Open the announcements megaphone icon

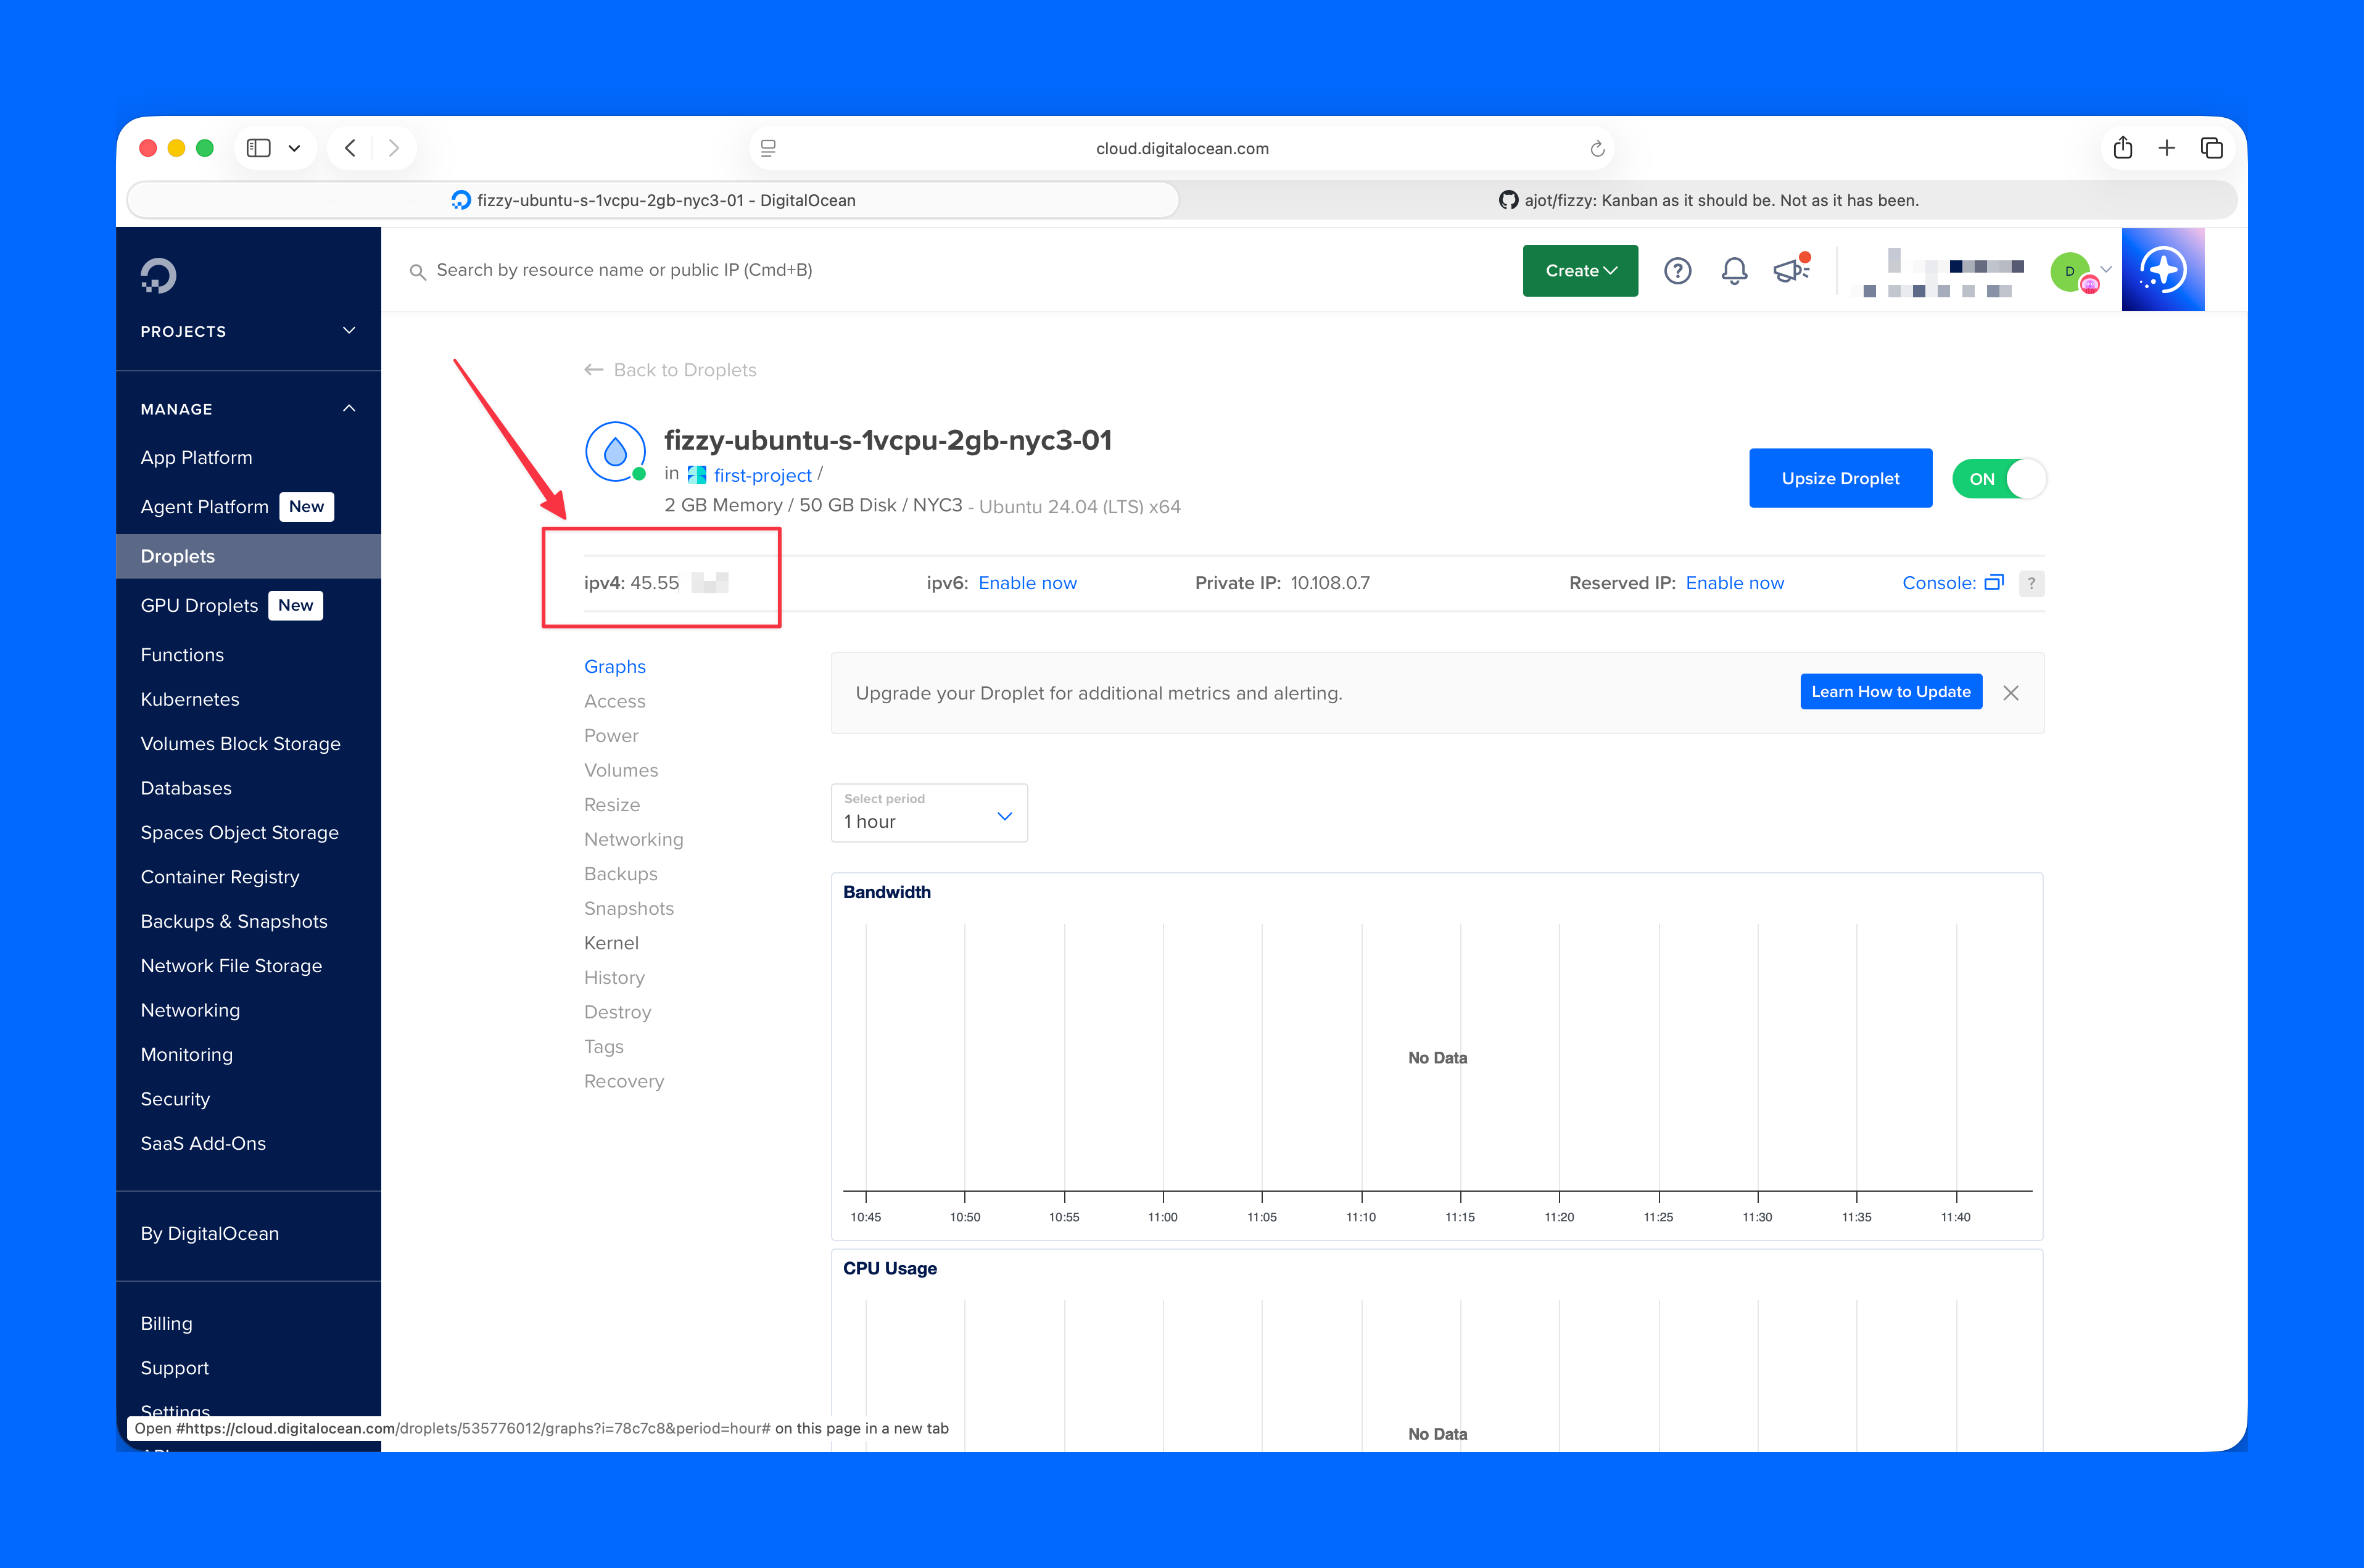point(1790,270)
